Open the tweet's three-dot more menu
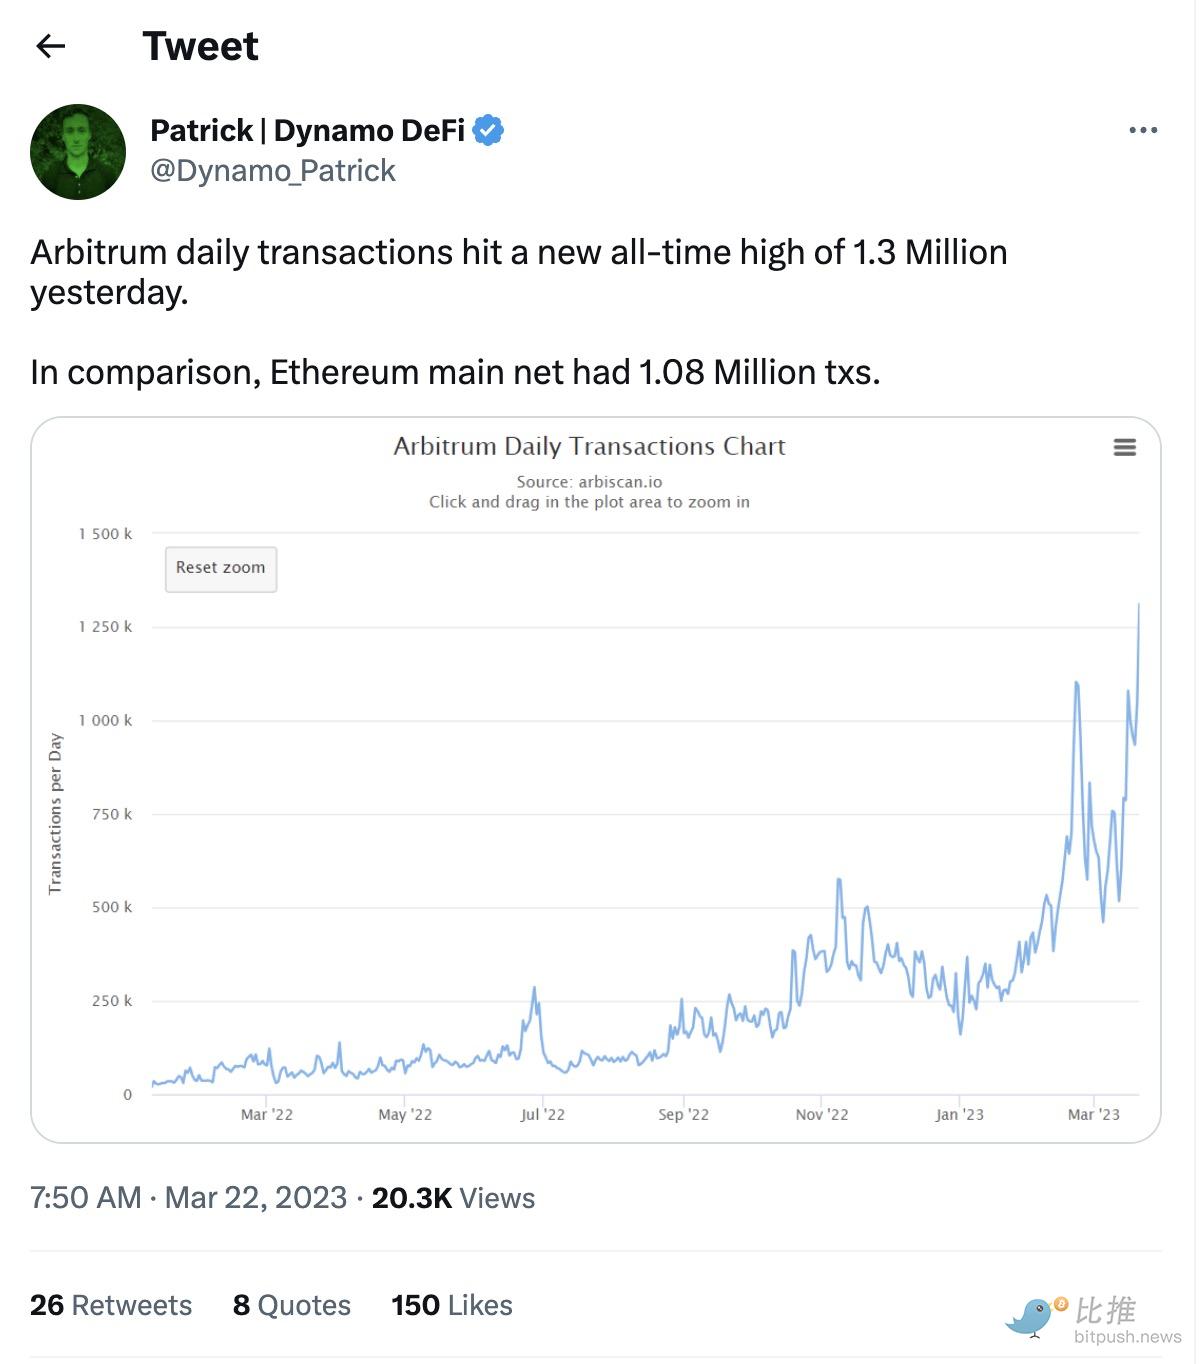Screen dimensions: 1202x1364 (1143, 130)
